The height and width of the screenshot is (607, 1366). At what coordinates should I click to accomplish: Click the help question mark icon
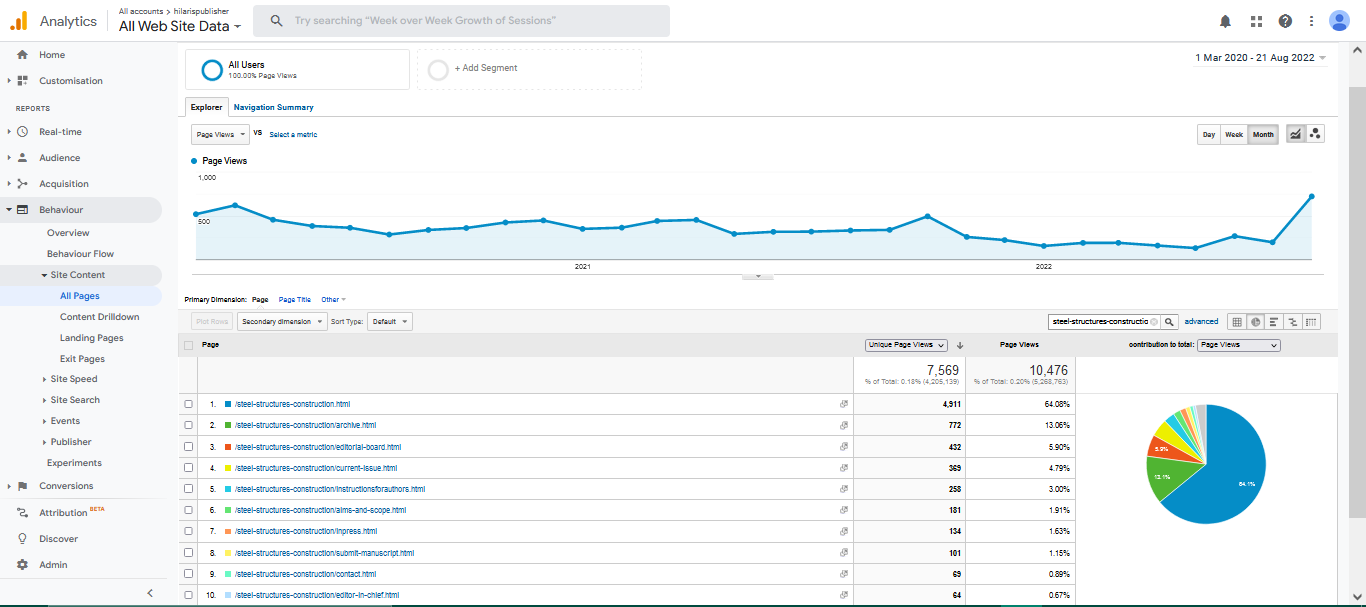pyautogui.click(x=1285, y=21)
